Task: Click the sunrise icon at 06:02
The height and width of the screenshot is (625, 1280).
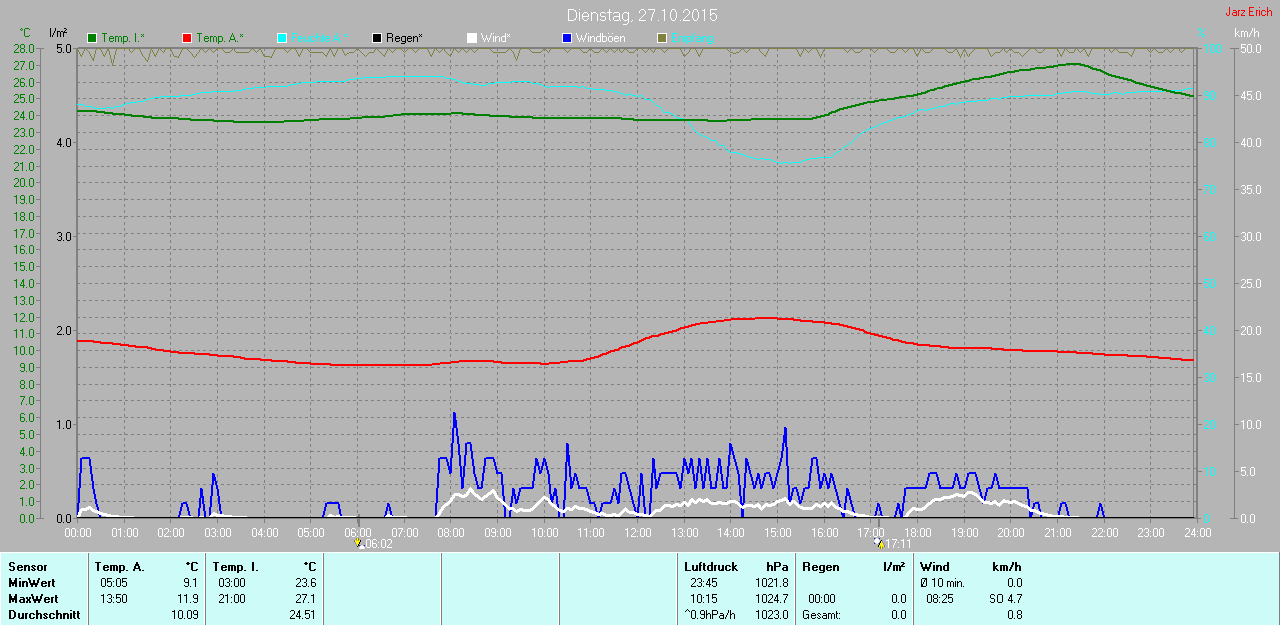Action: [x=359, y=543]
